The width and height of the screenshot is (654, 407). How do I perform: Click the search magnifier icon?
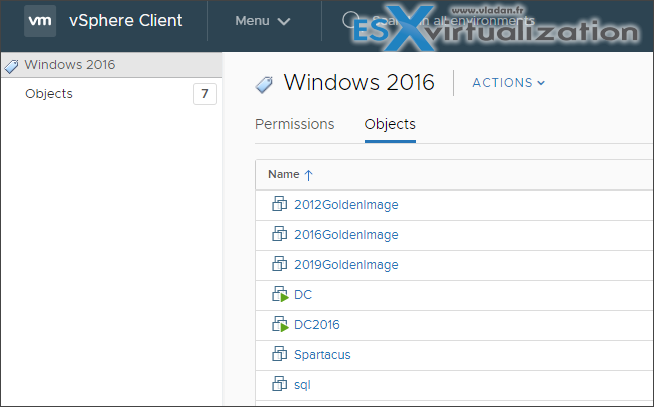coord(350,20)
